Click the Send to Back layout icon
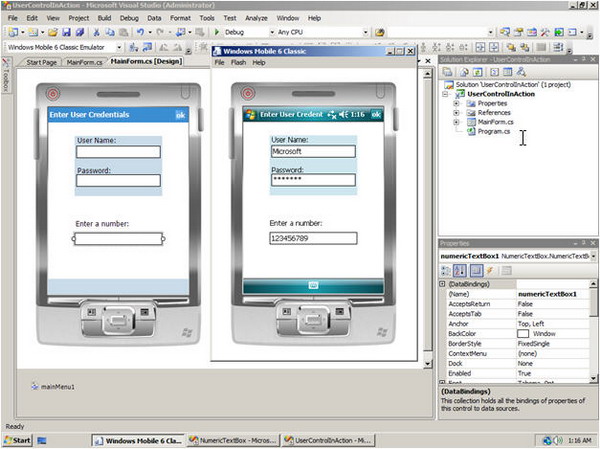Image resolution: width=600 pixels, height=449 pixels. pyautogui.click(x=524, y=47)
